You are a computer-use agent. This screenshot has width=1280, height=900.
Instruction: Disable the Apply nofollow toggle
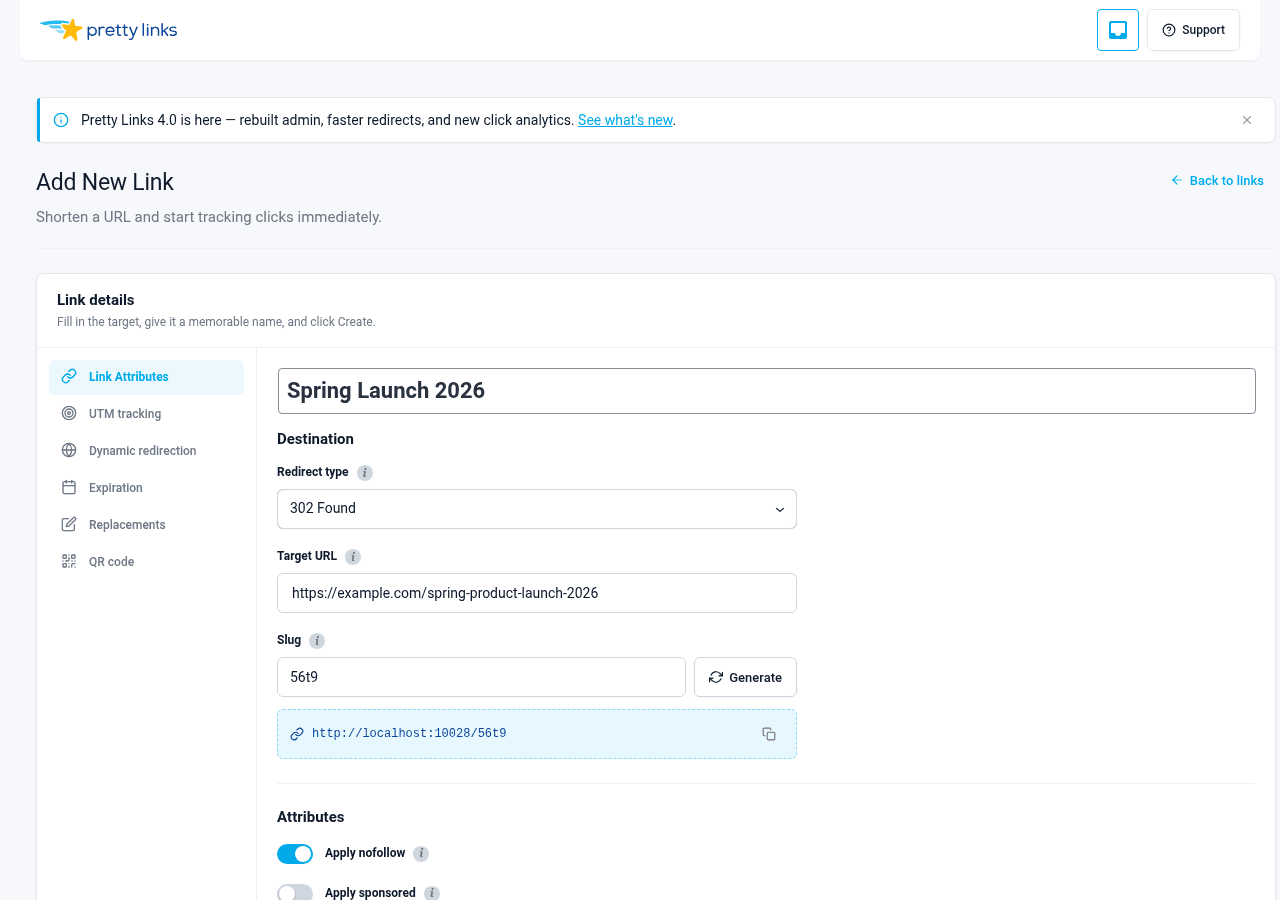click(295, 854)
